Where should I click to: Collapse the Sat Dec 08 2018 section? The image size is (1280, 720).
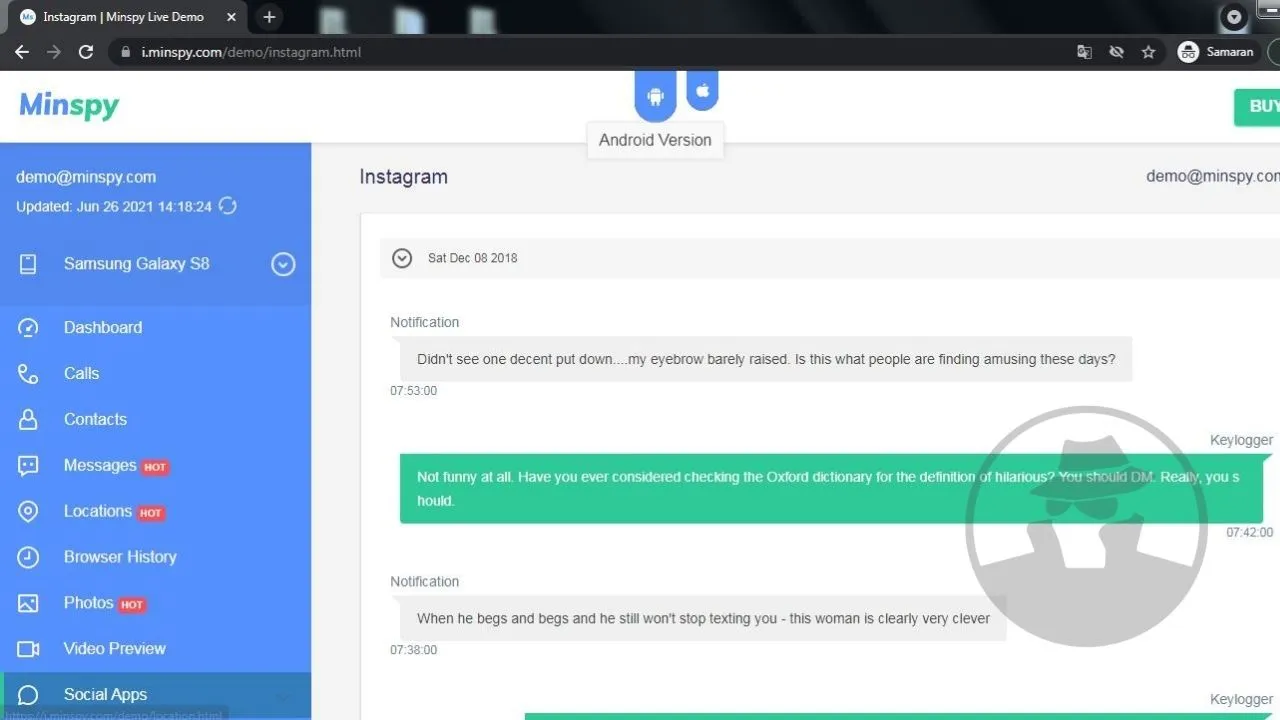402,258
